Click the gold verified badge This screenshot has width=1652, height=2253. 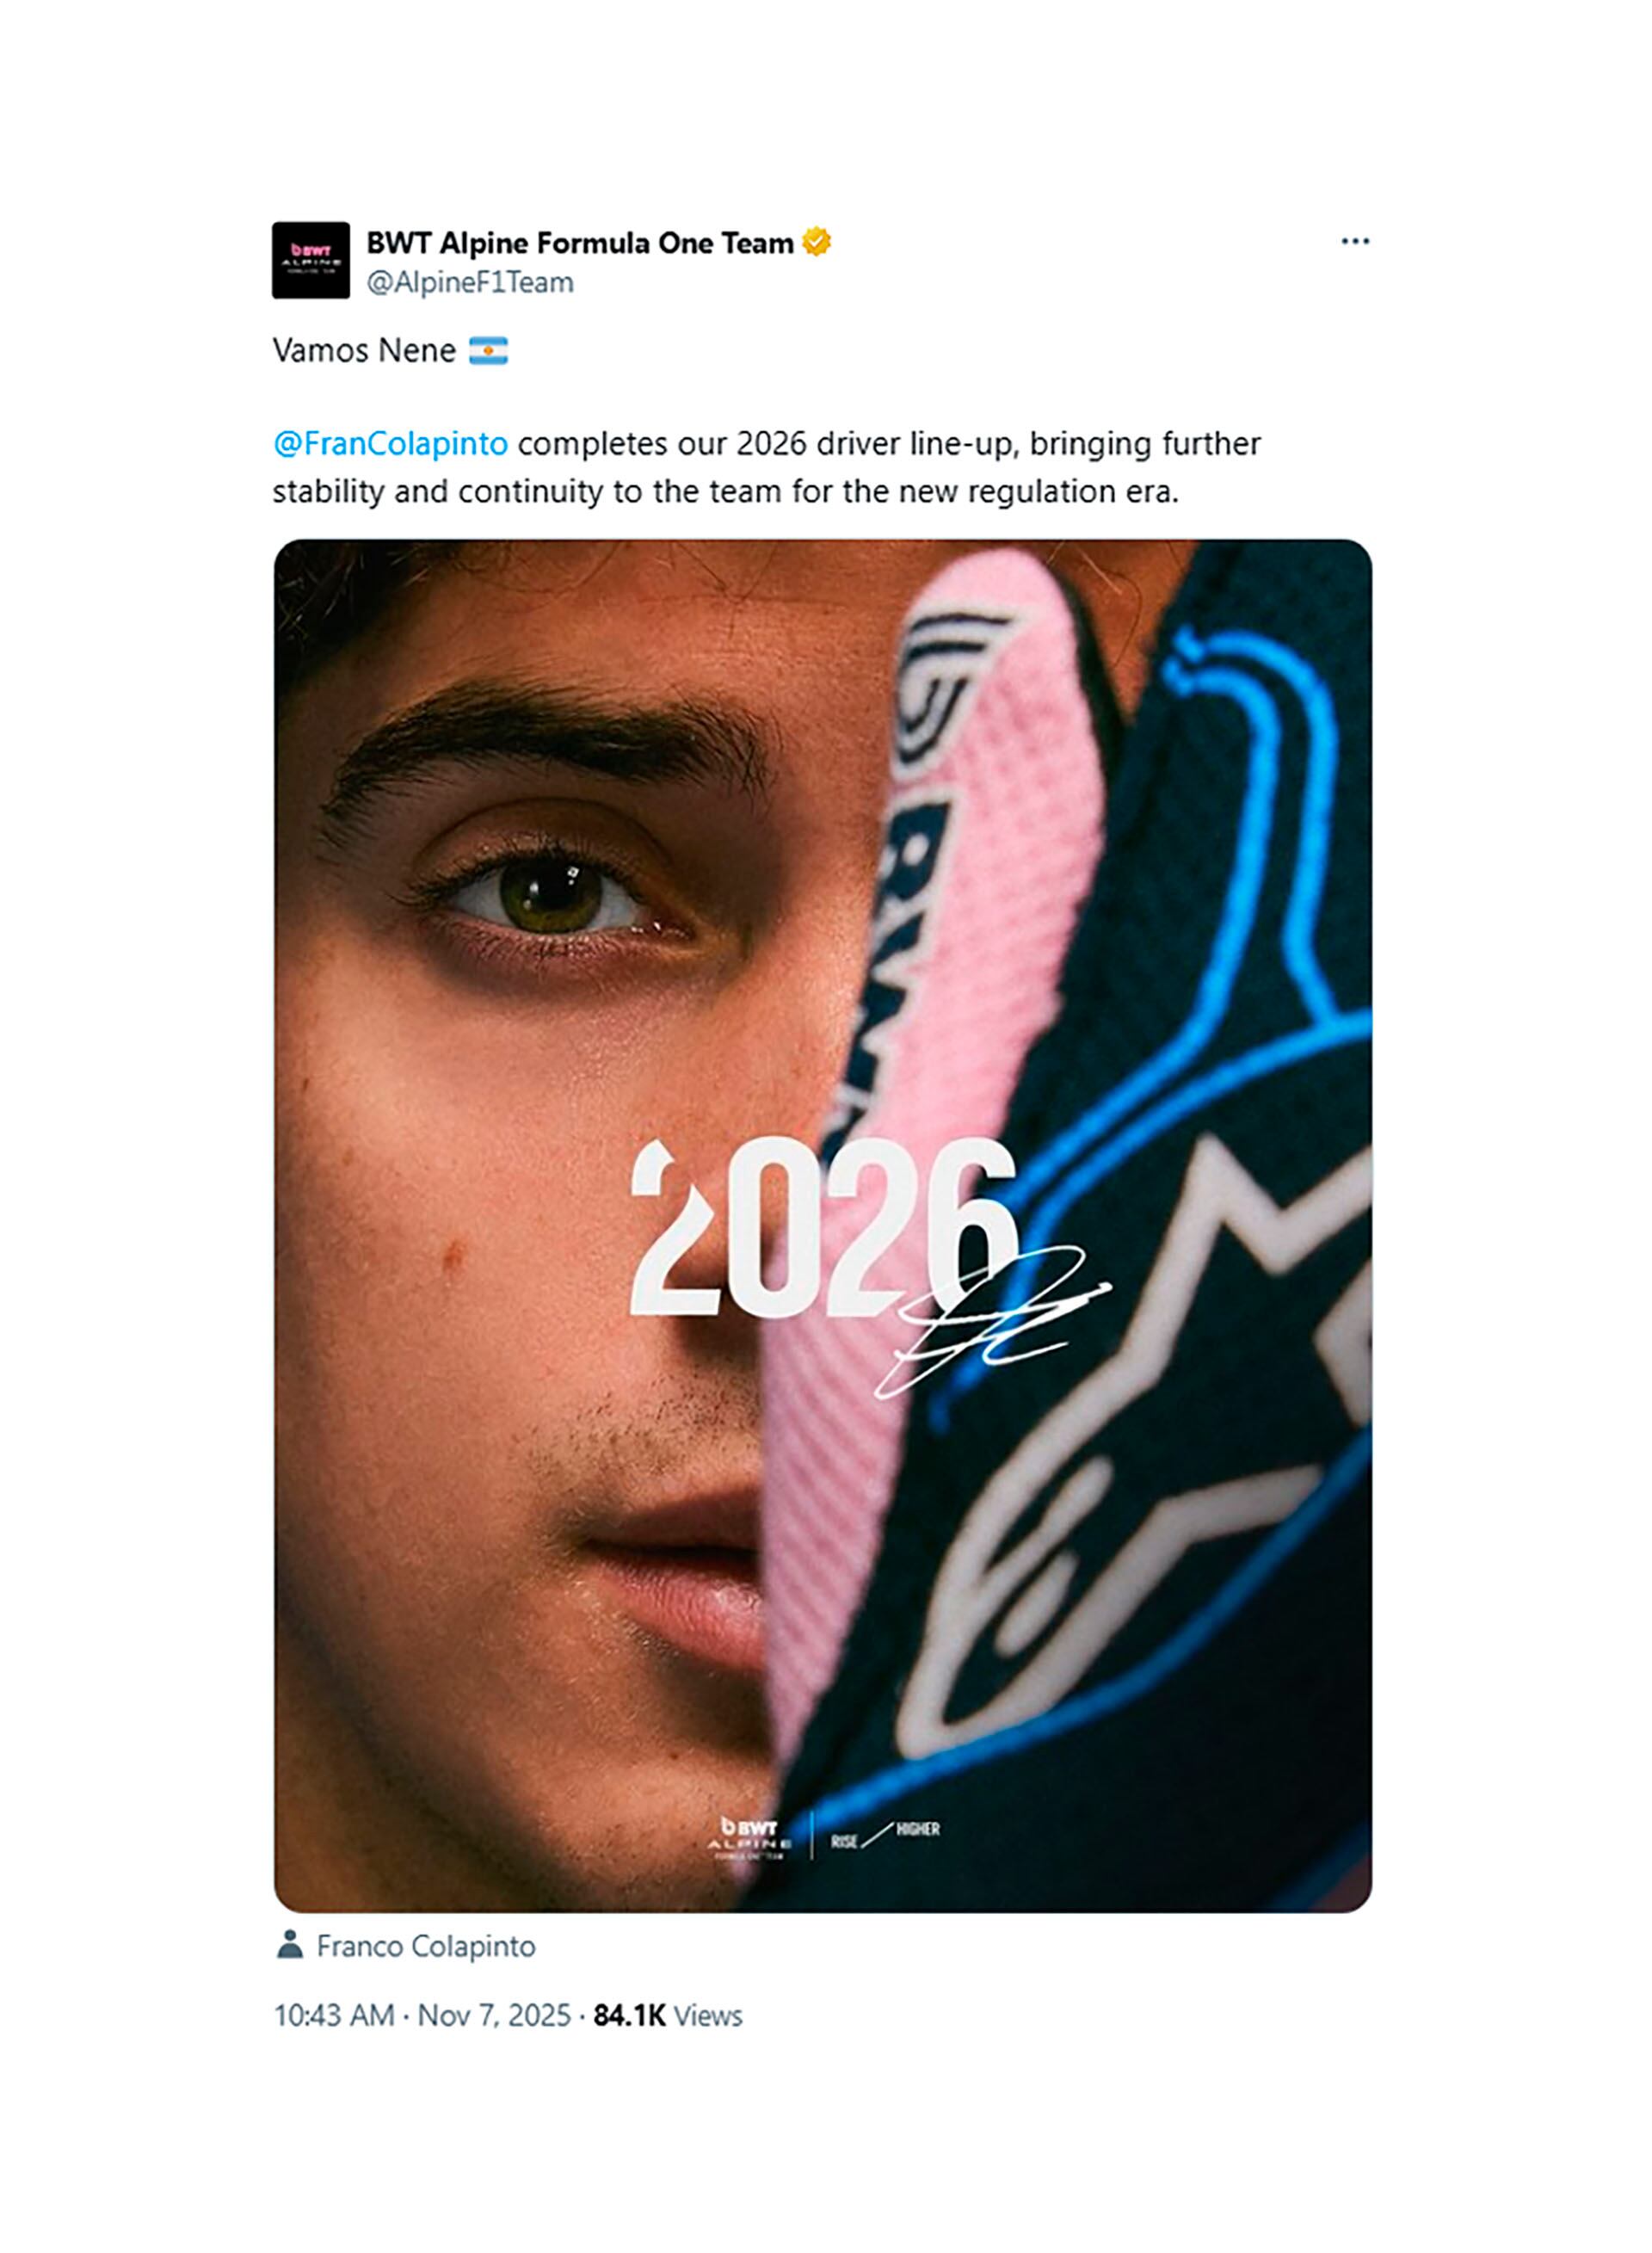pyautogui.click(x=816, y=242)
